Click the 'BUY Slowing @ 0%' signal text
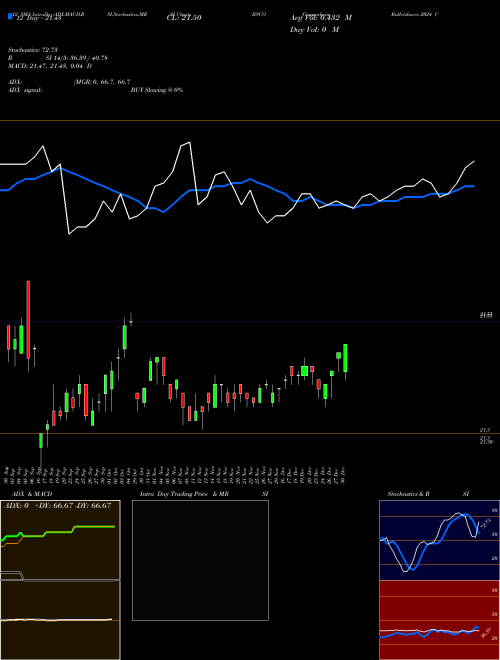This screenshot has height=660, width=500. 157,90
